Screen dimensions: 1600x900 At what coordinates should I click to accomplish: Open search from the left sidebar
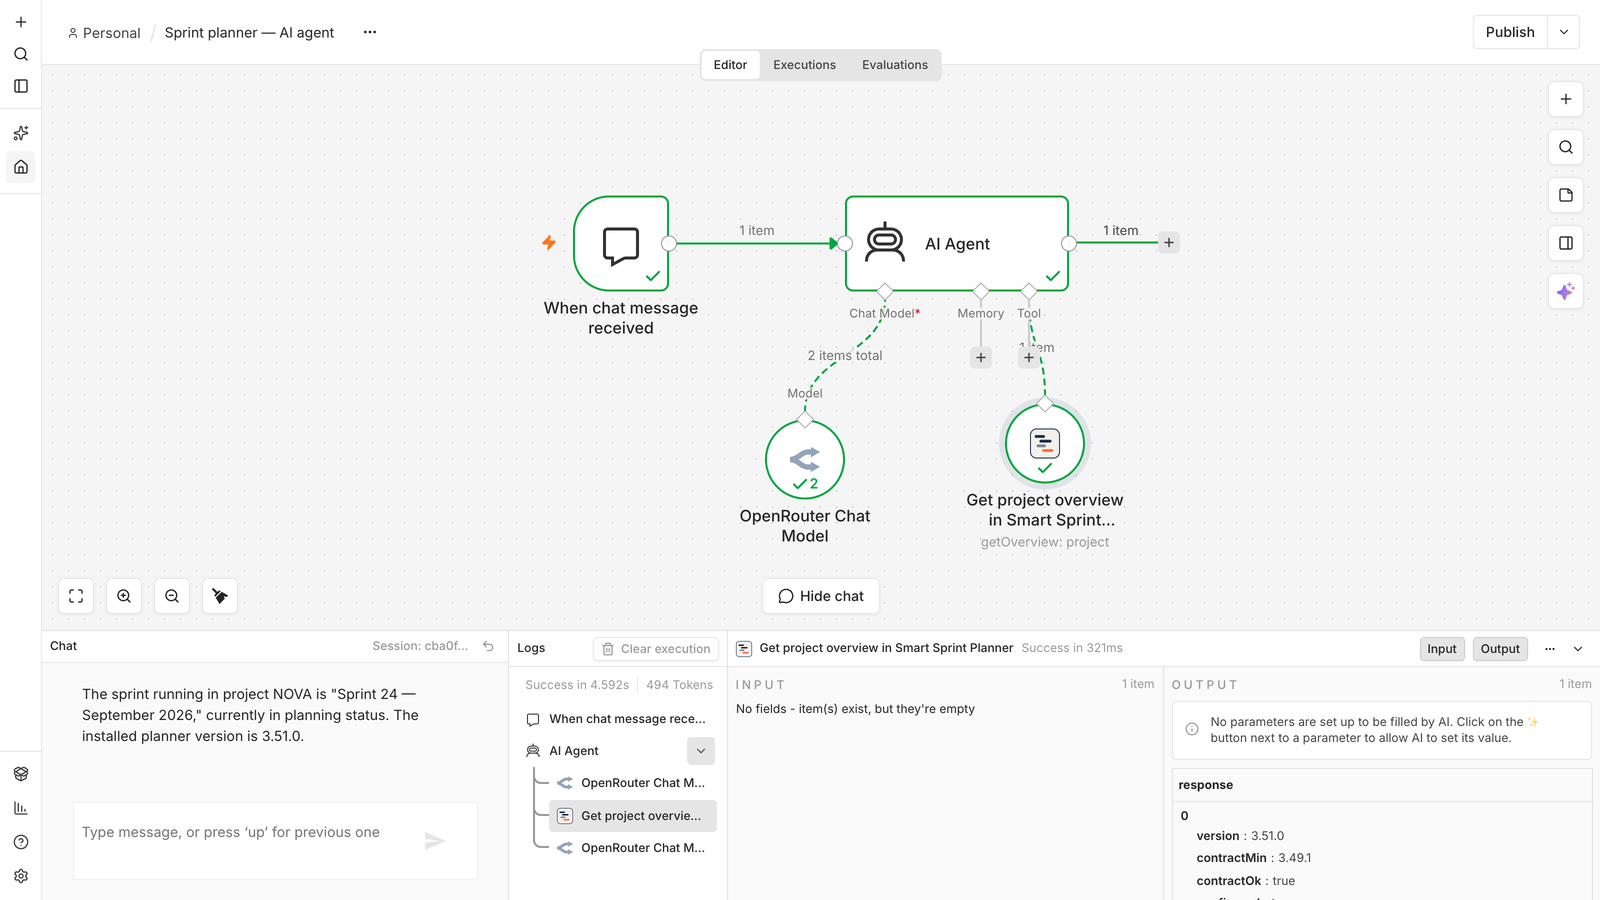[21, 54]
